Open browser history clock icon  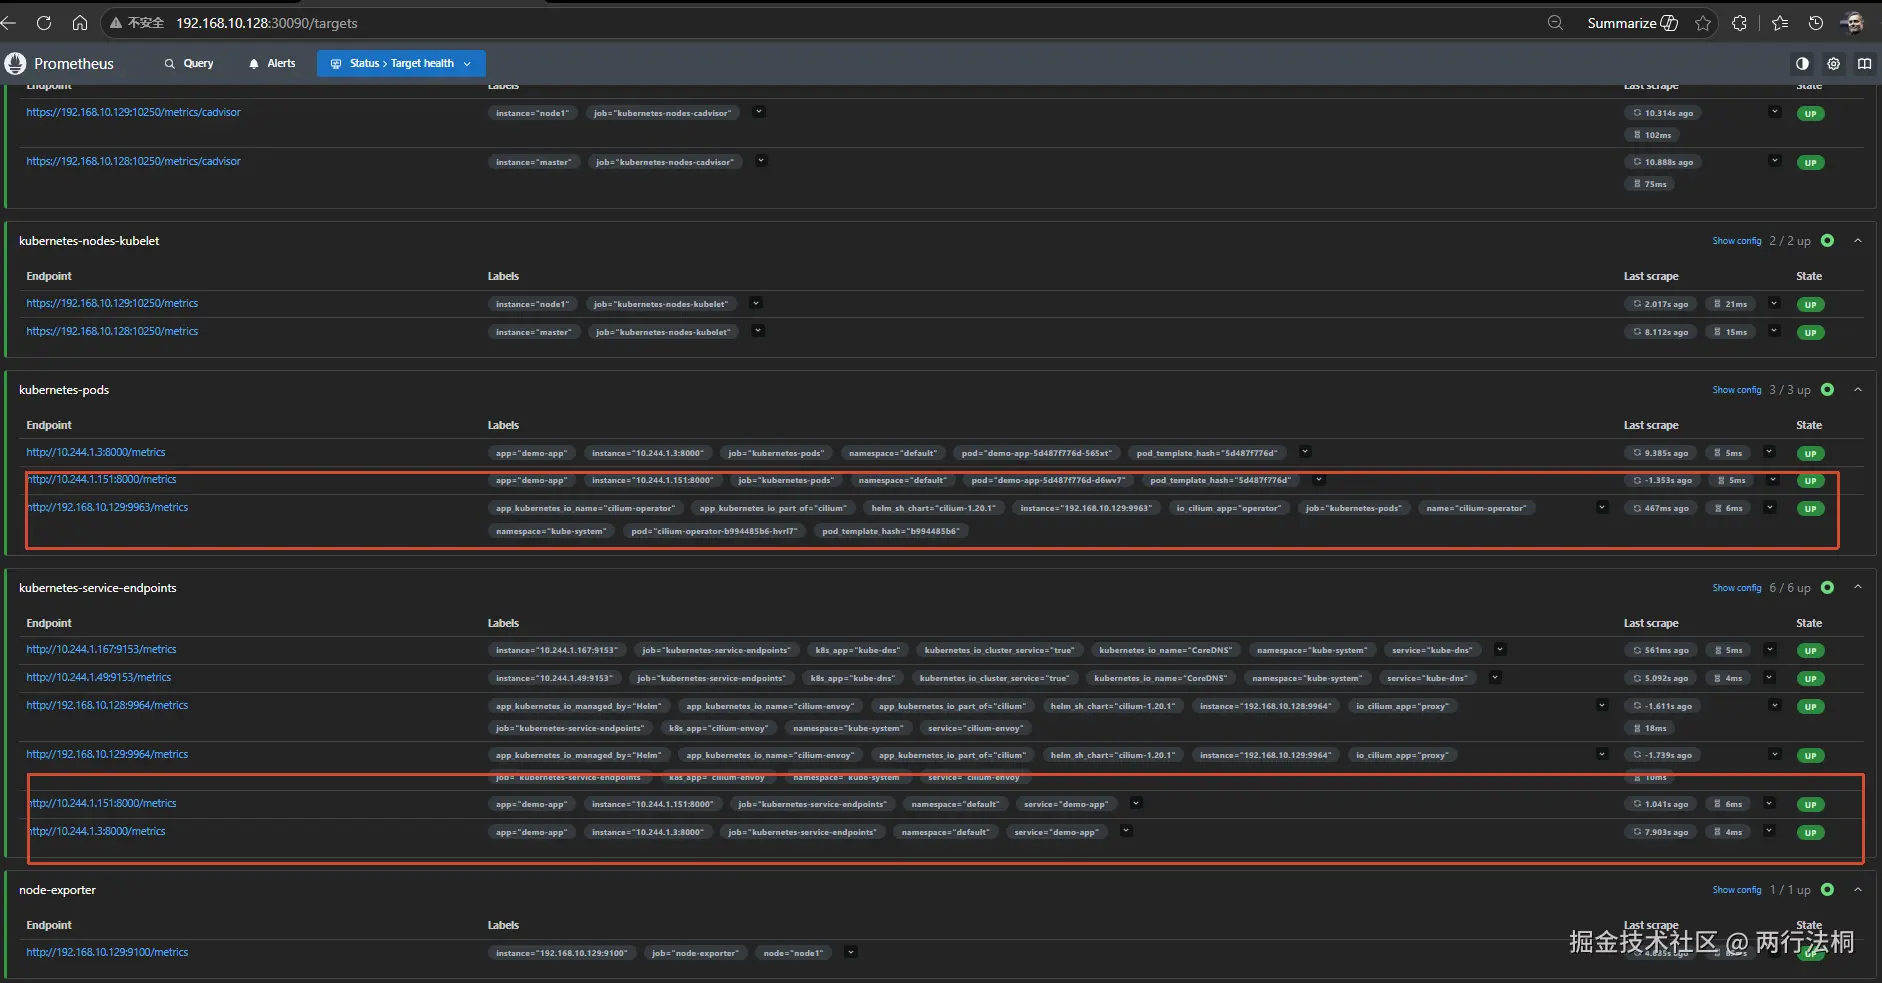click(x=1816, y=23)
